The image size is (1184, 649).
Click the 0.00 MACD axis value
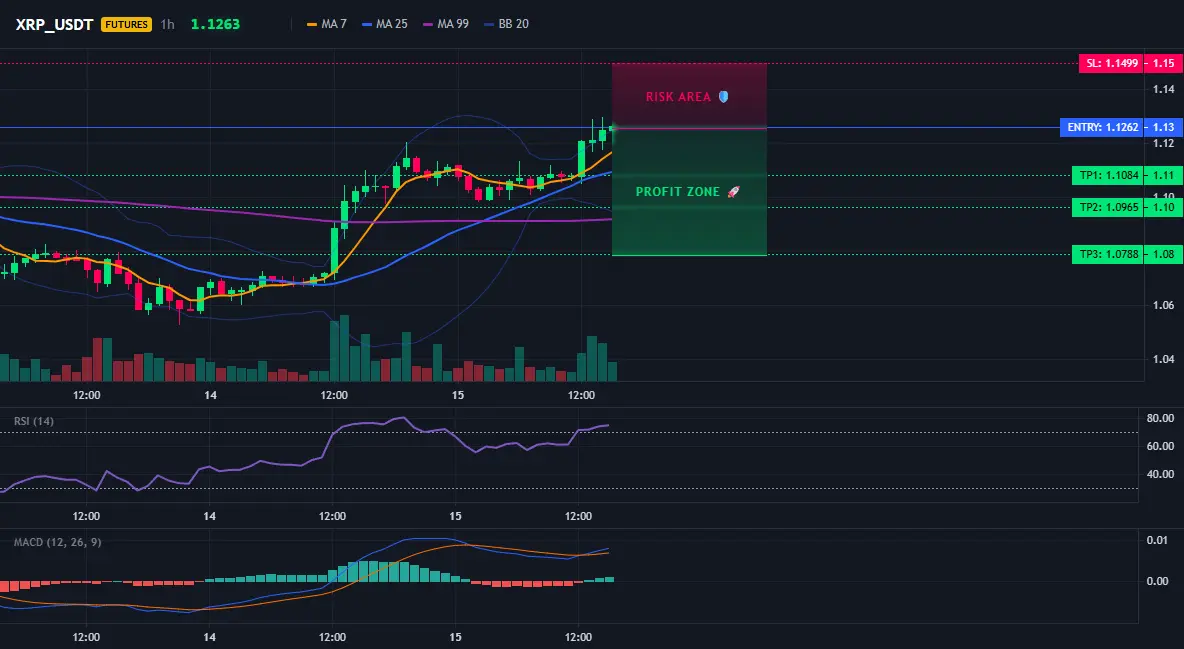point(1158,581)
